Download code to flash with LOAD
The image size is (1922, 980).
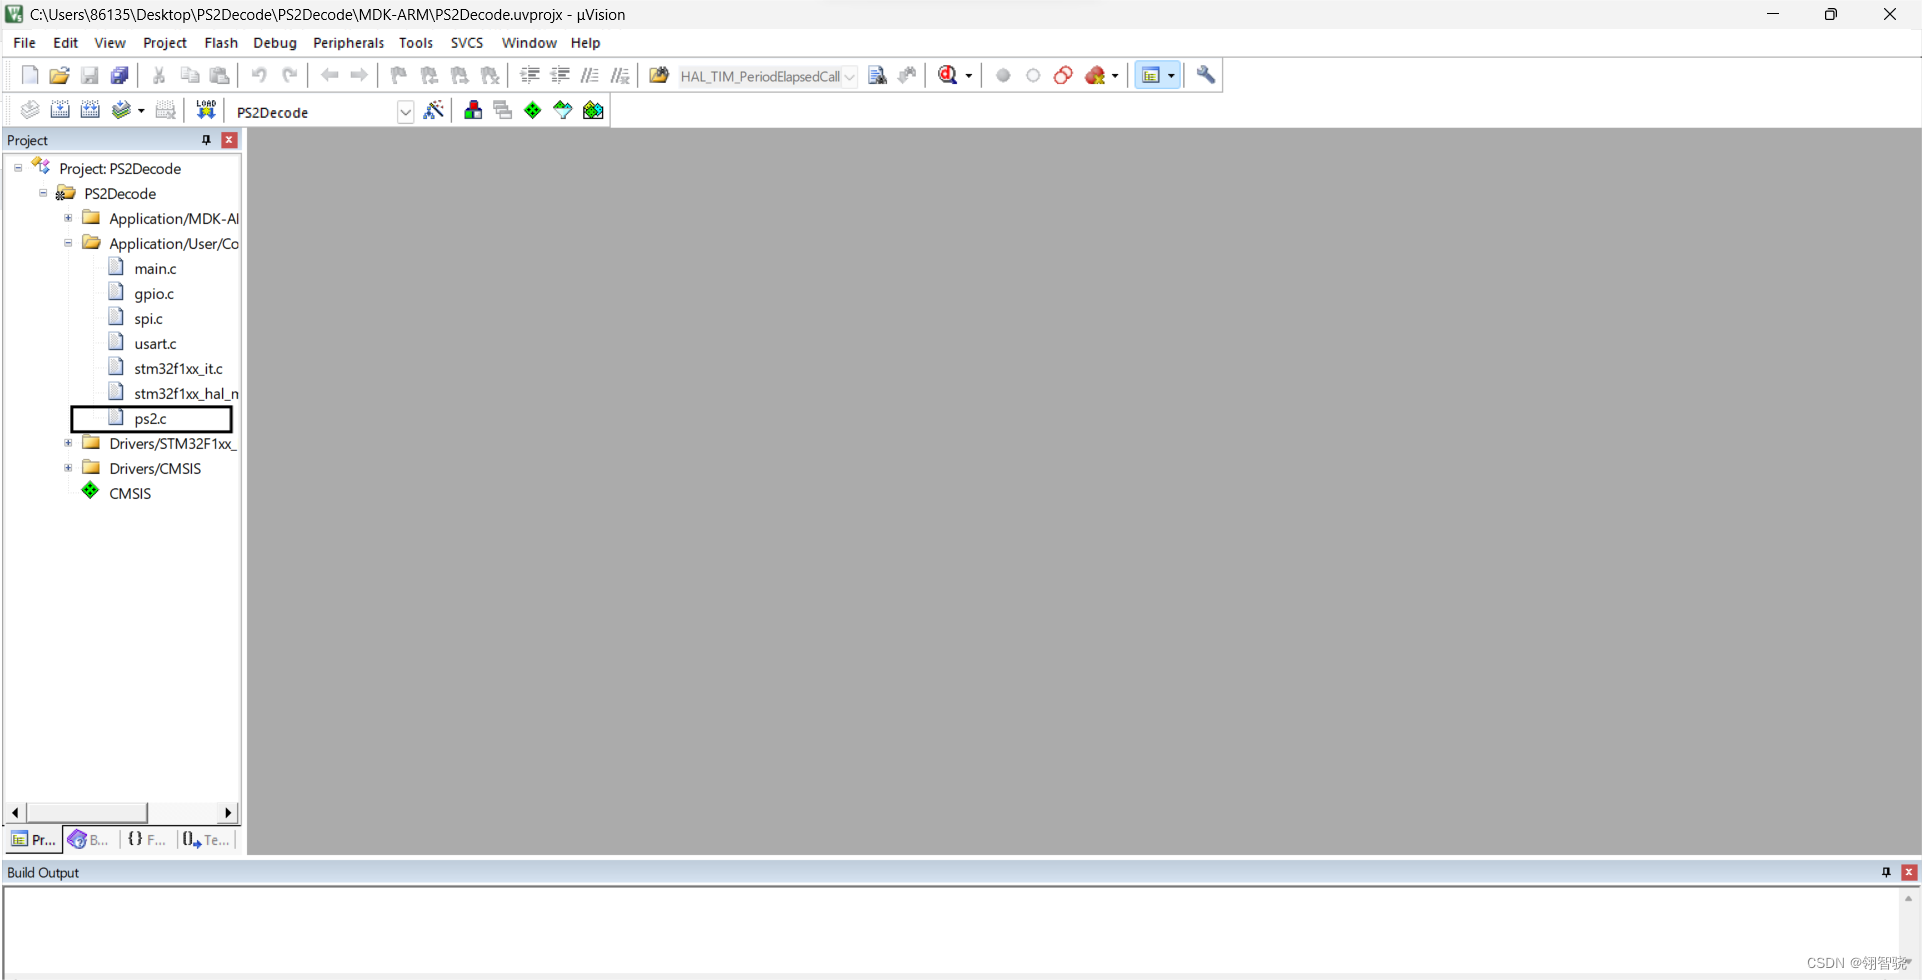(205, 110)
